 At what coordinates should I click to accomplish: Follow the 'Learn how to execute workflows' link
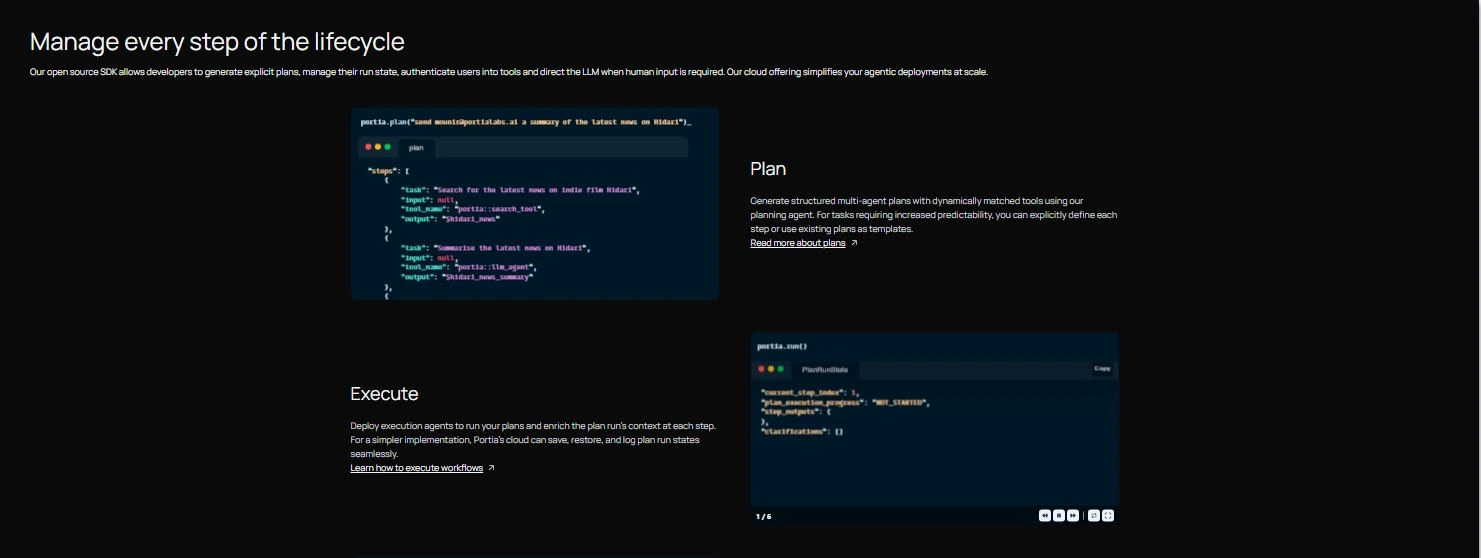[x=416, y=468]
